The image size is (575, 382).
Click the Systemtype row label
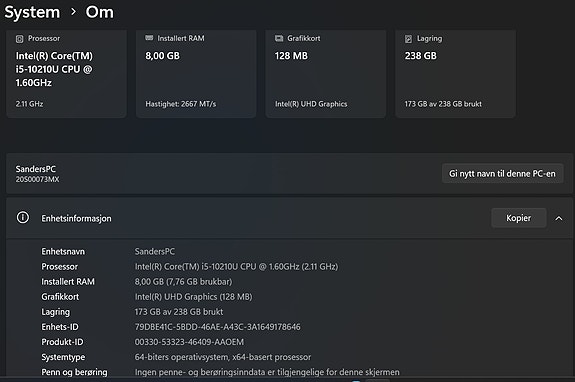[x=63, y=357]
